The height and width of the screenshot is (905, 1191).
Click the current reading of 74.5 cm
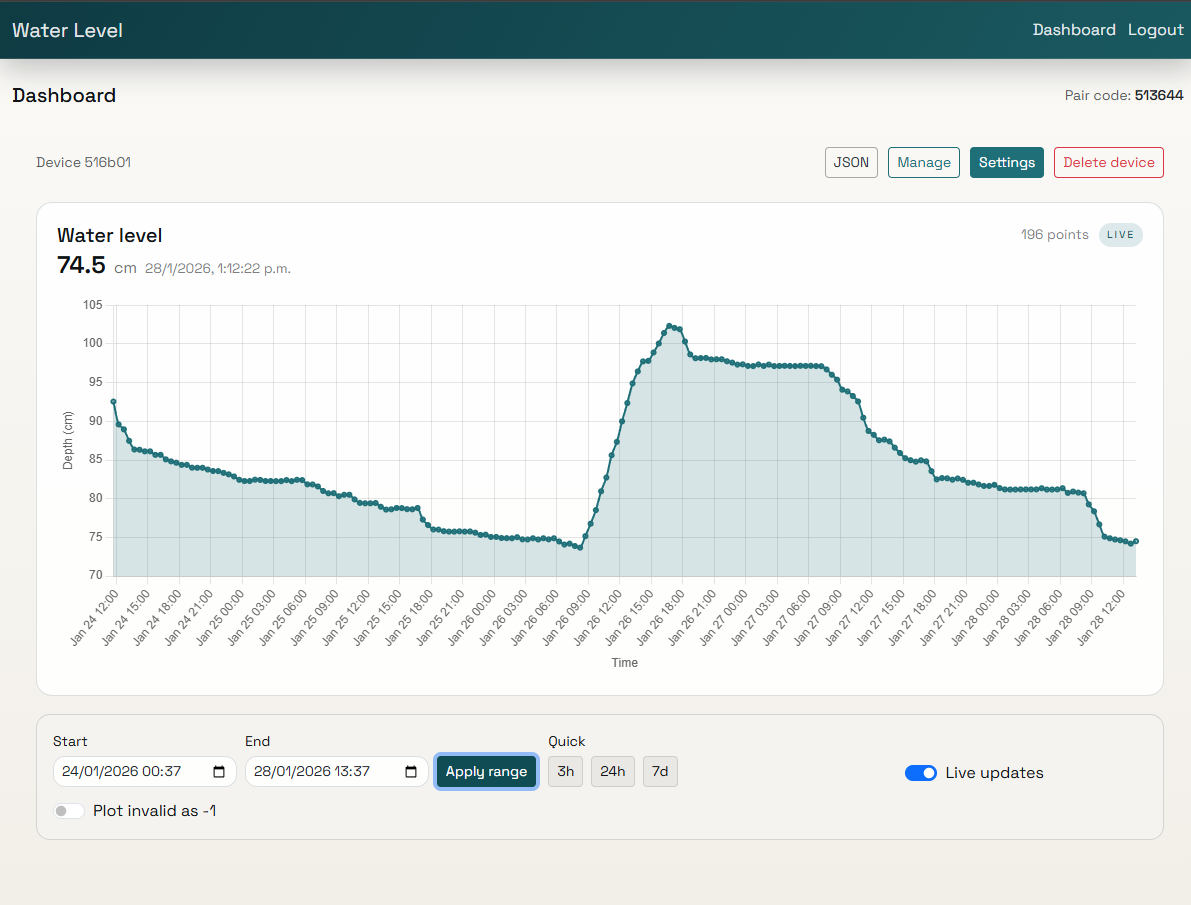tap(80, 266)
